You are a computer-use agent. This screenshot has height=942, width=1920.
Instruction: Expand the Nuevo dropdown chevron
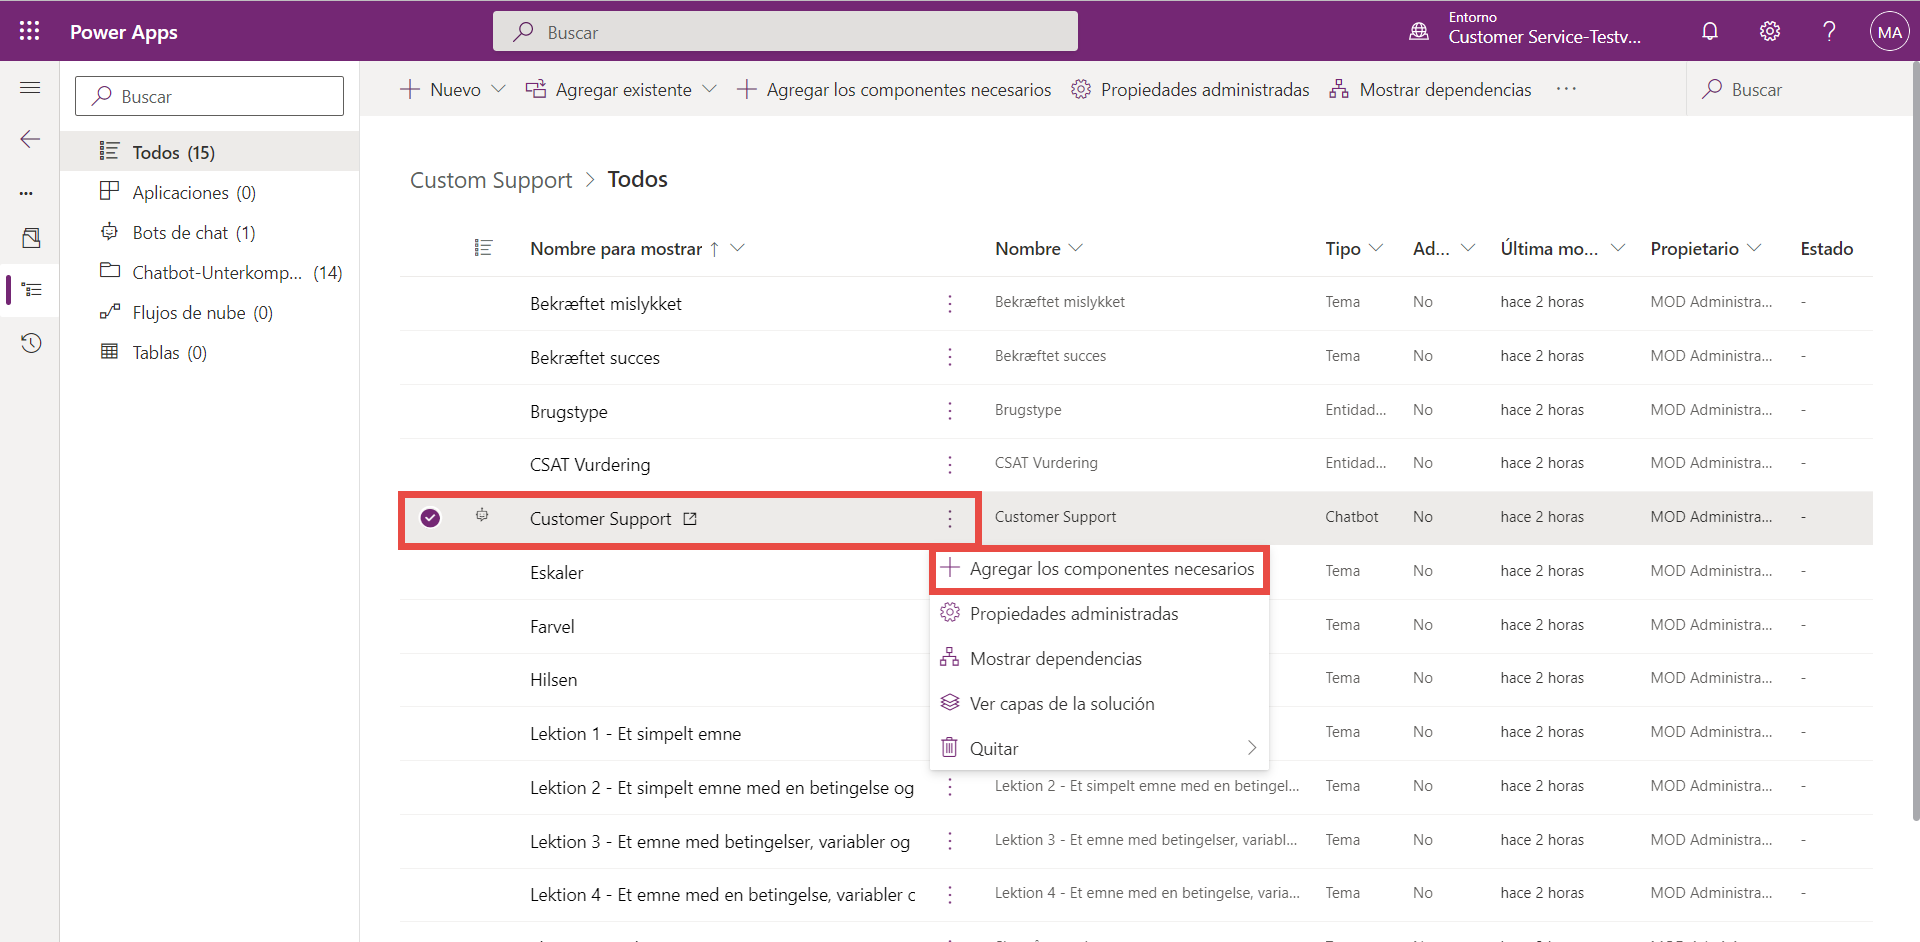[x=498, y=89]
